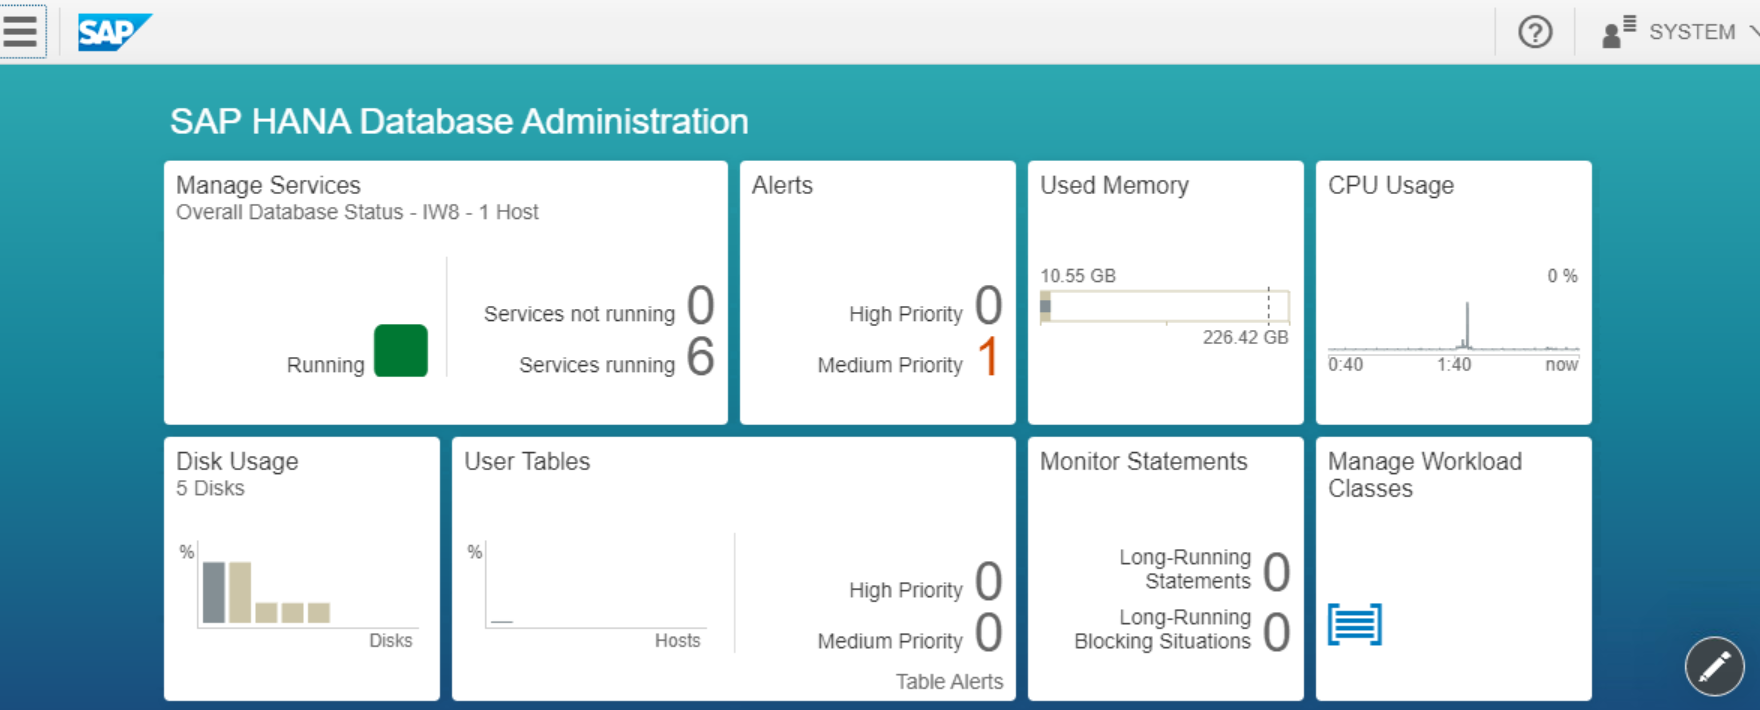
Task: Click the 226.42 GB memory value
Action: click(x=1245, y=338)
